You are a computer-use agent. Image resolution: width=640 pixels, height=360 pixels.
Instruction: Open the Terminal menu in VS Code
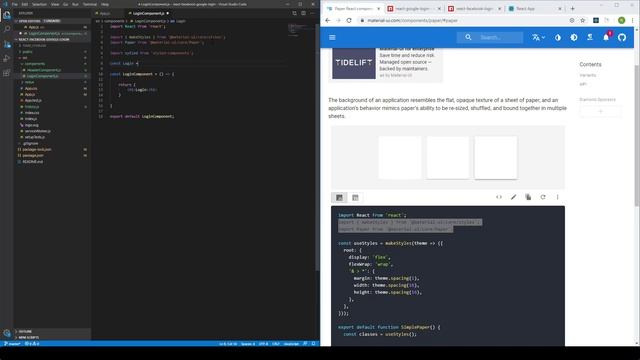coord(90,4)
